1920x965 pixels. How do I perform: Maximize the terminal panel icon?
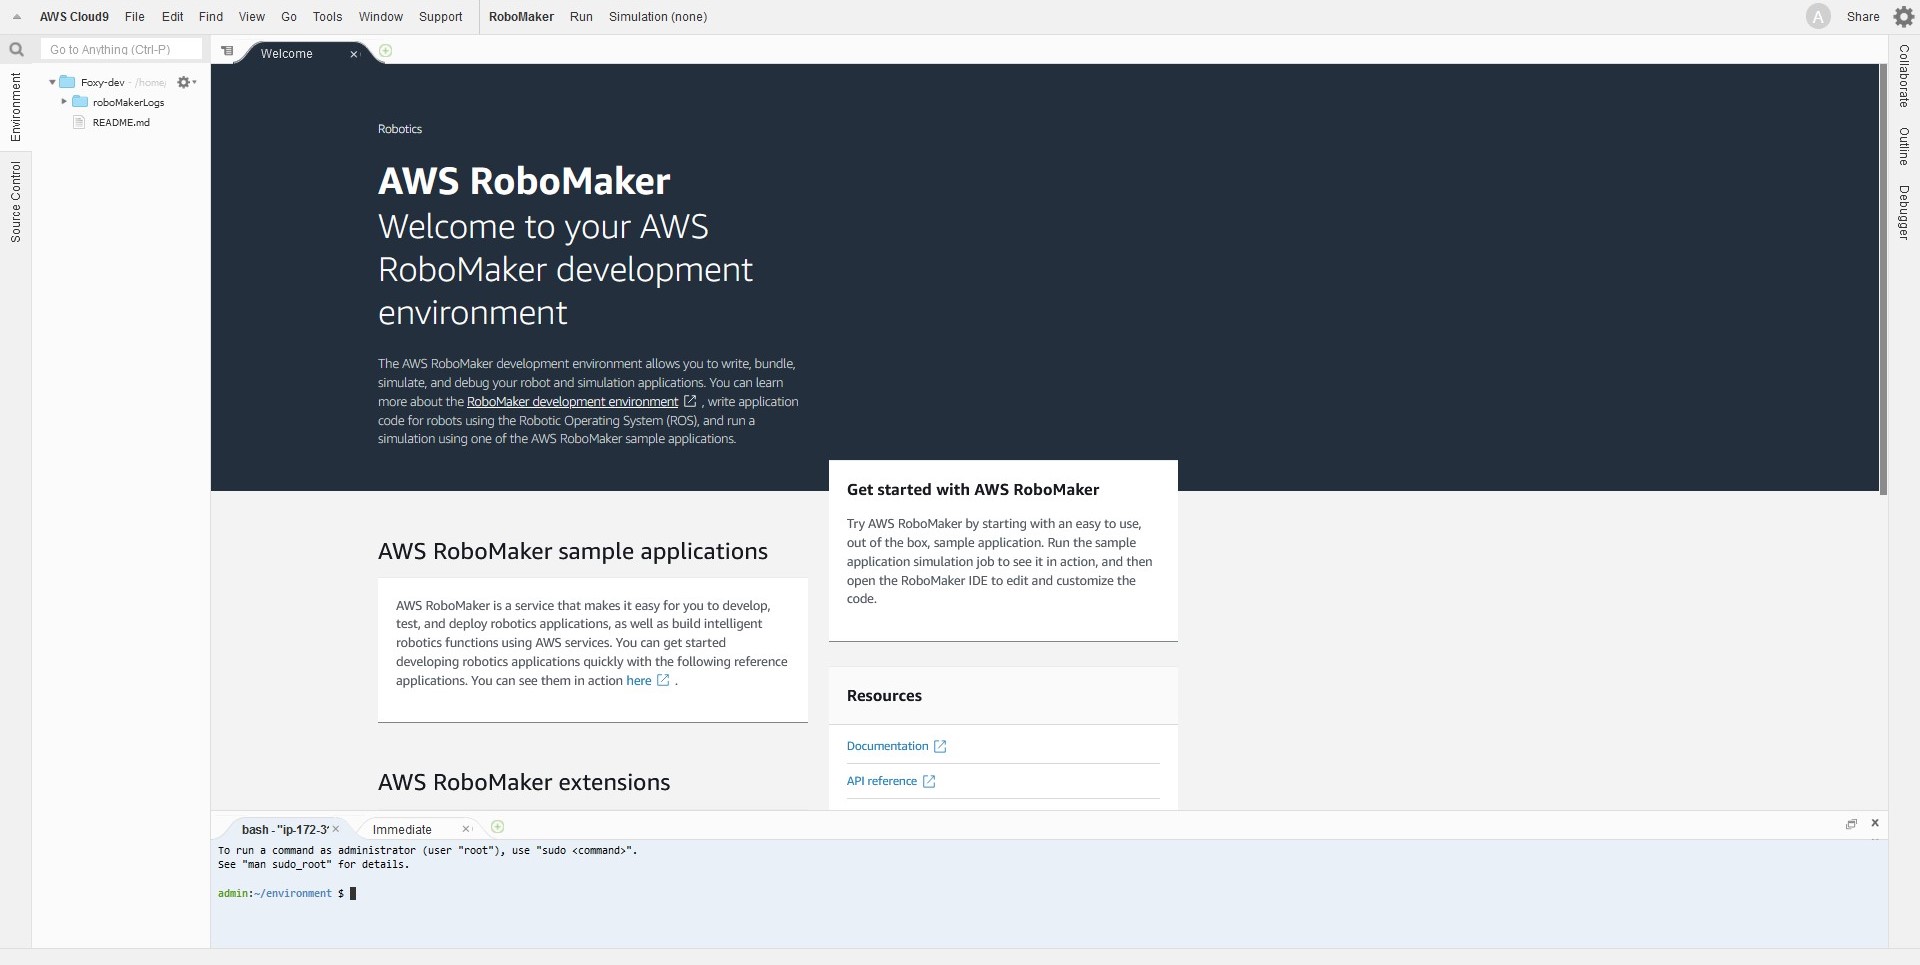(1851, 824)
